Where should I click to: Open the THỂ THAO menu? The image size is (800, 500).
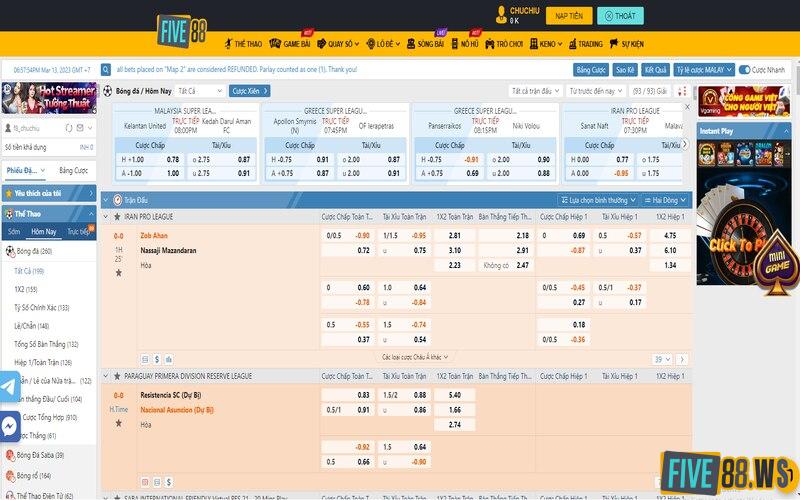(243, 44)
